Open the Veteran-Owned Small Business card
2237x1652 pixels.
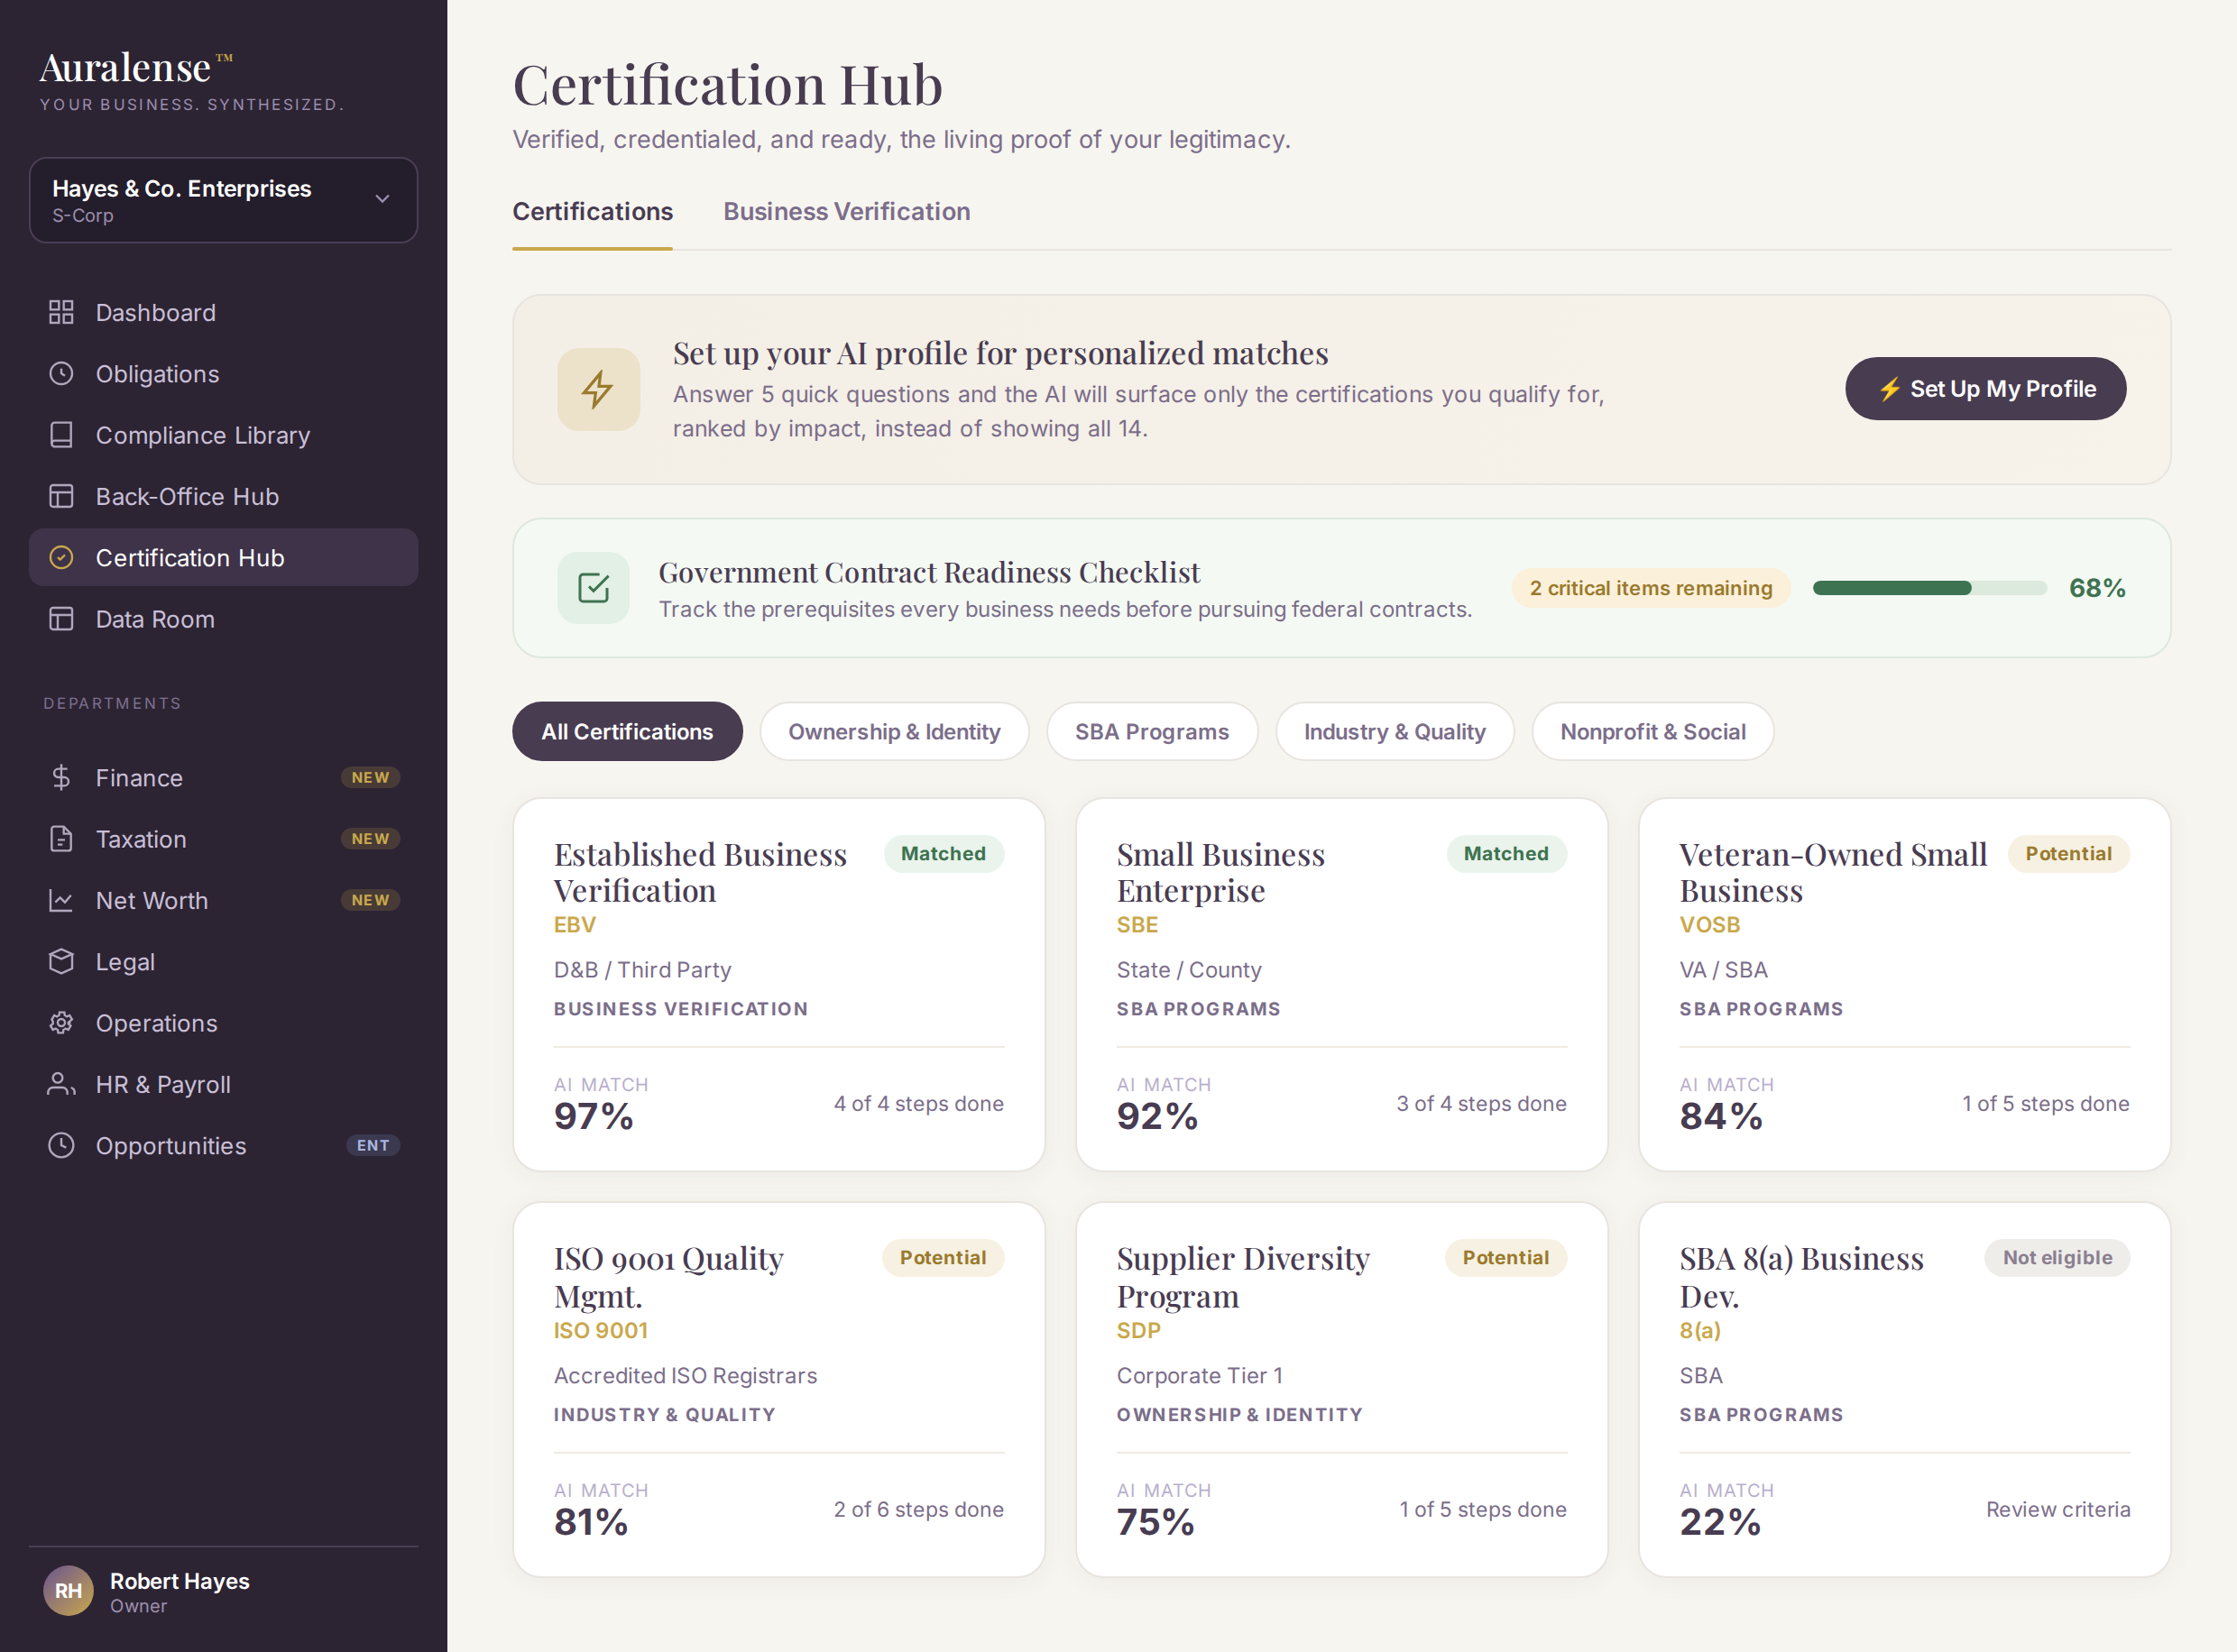[x=1904, y=985]
